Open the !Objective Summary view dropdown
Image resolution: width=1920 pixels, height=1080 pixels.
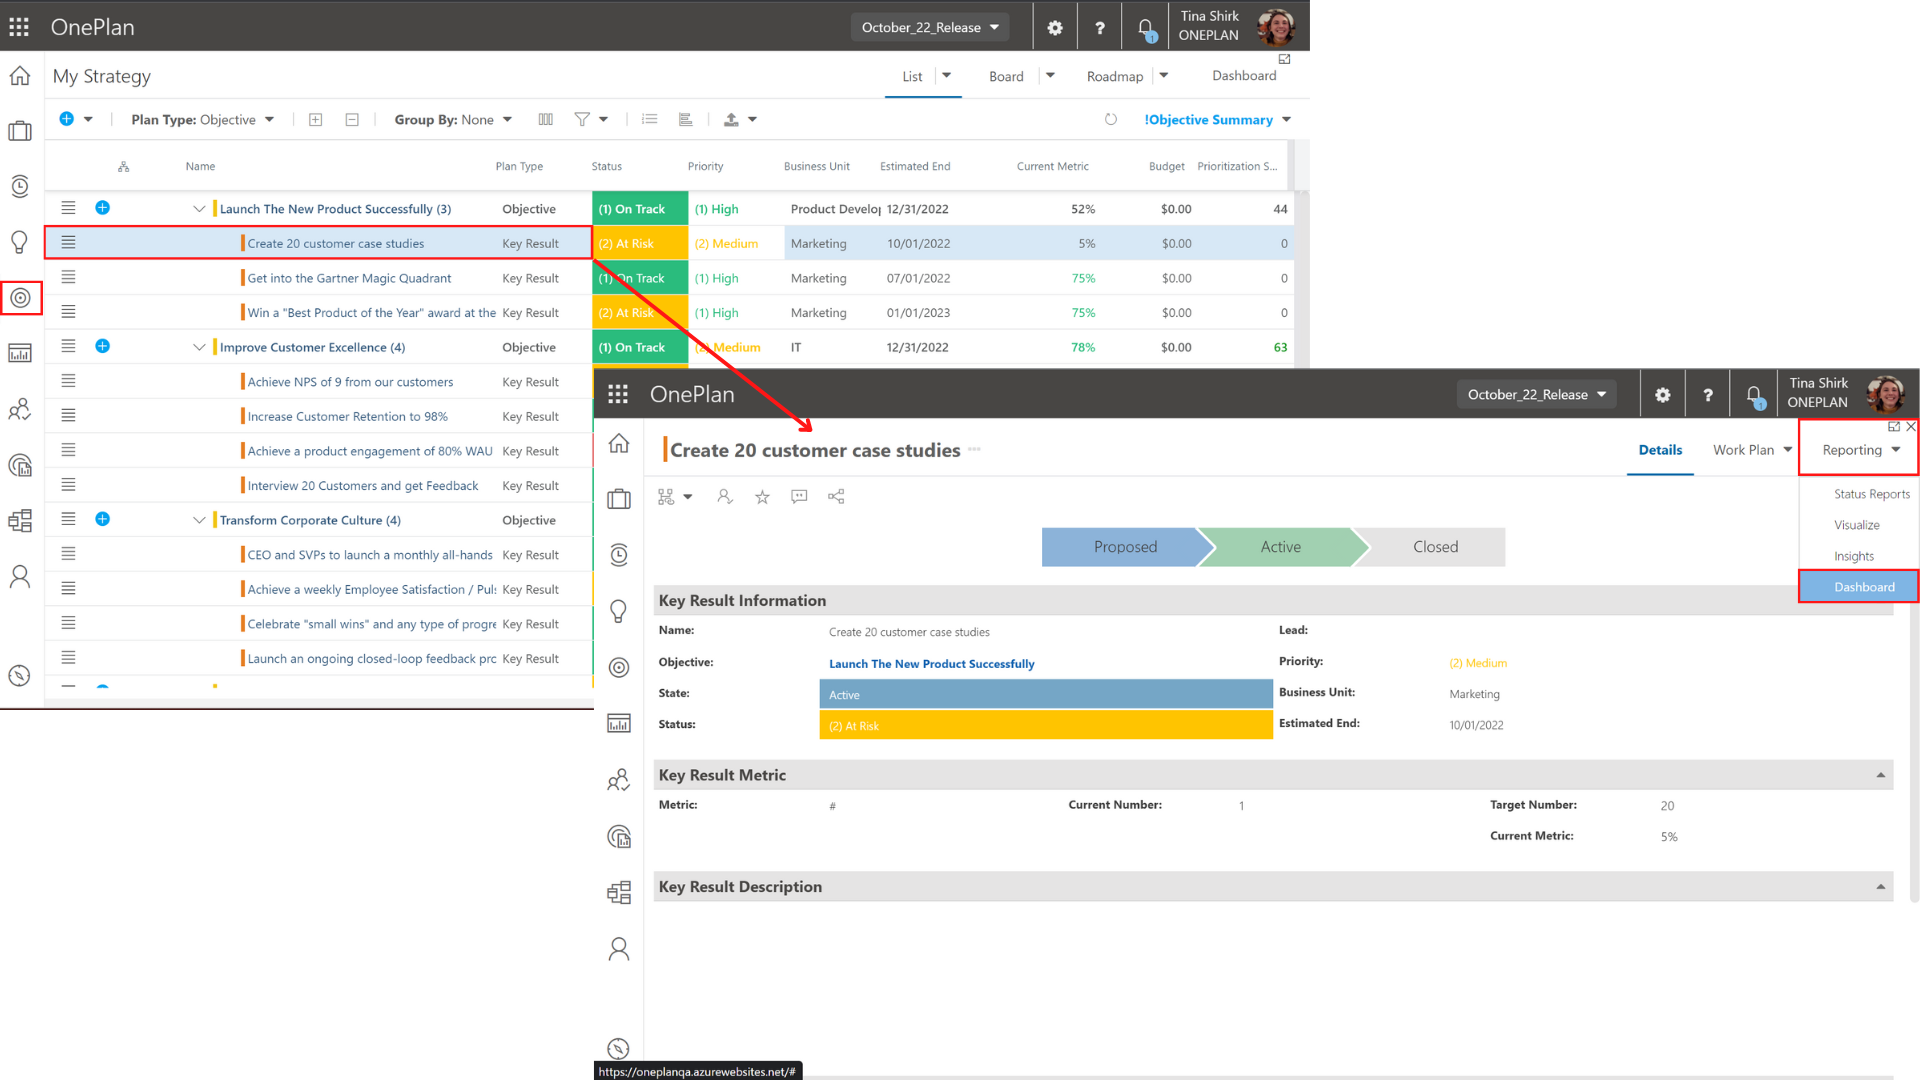click(1217, 119)
